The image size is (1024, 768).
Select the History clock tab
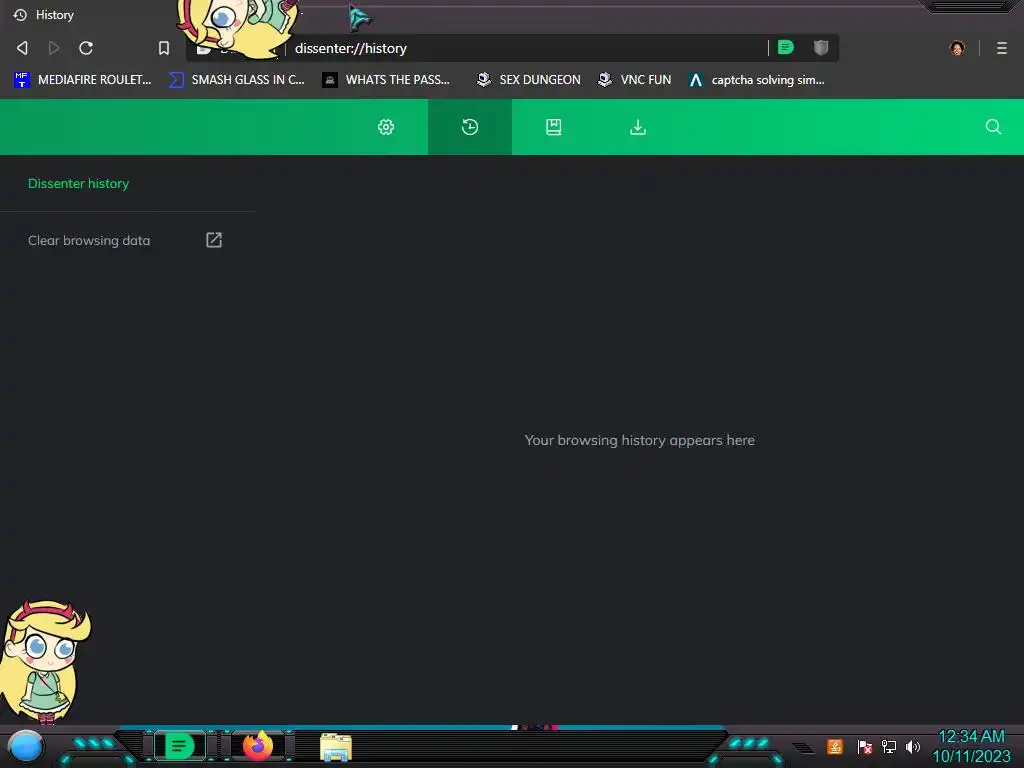point(470,127)
